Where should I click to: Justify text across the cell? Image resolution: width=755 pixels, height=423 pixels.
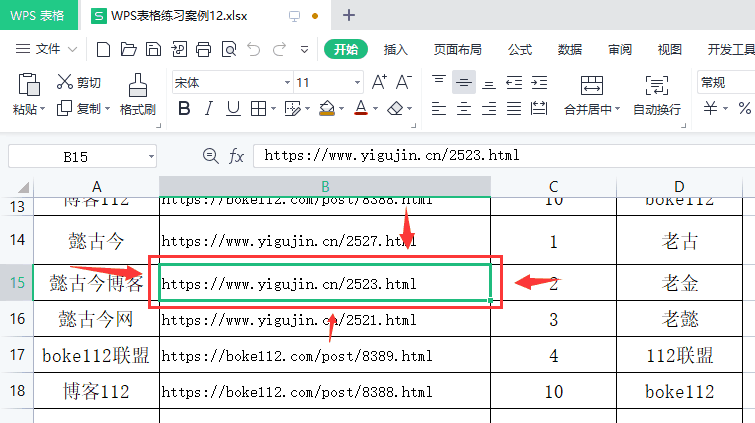click(x=514, y=108)
